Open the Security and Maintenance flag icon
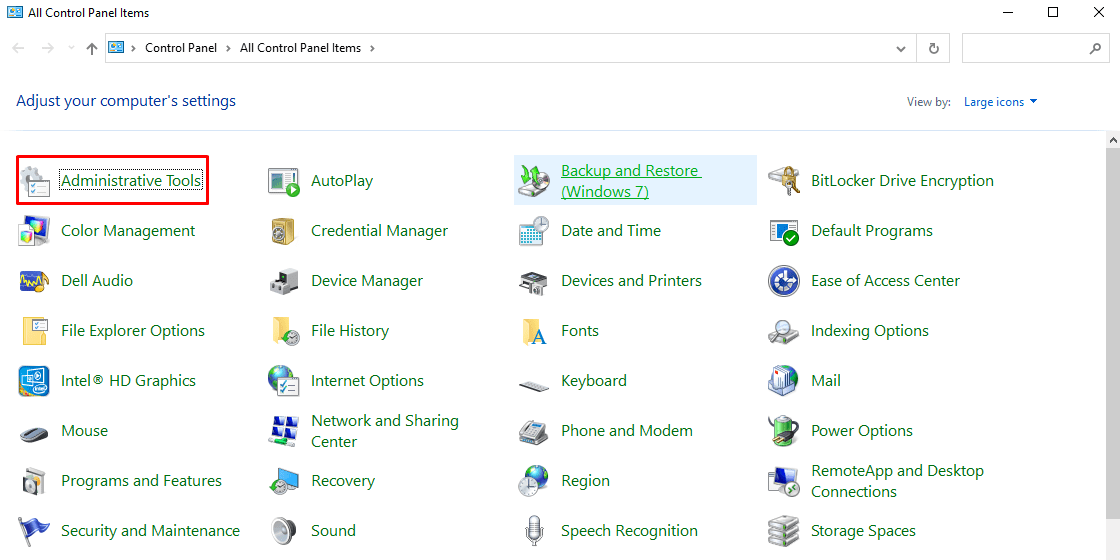 (x=34, y=531)
